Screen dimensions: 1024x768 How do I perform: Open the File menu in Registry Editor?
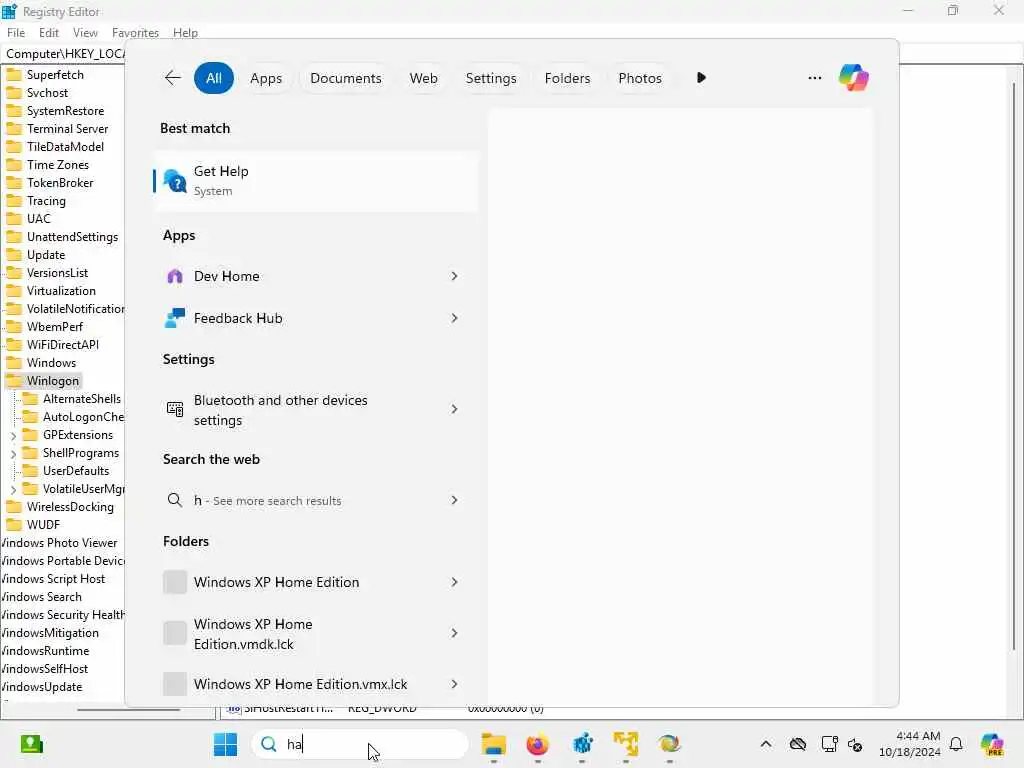click(16, 33)
